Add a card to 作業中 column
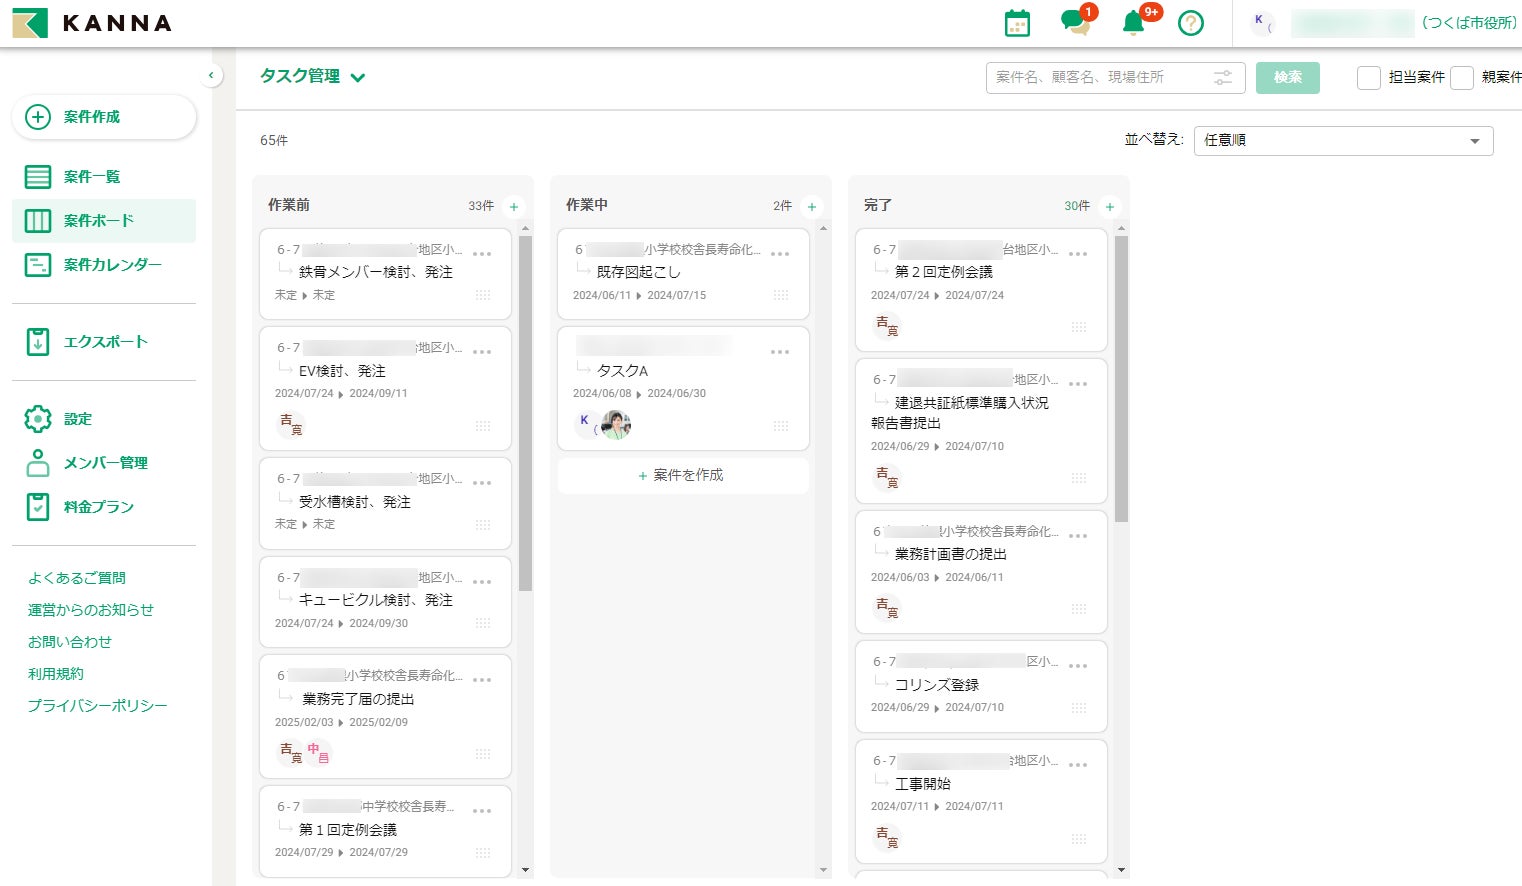 (812, 206)
